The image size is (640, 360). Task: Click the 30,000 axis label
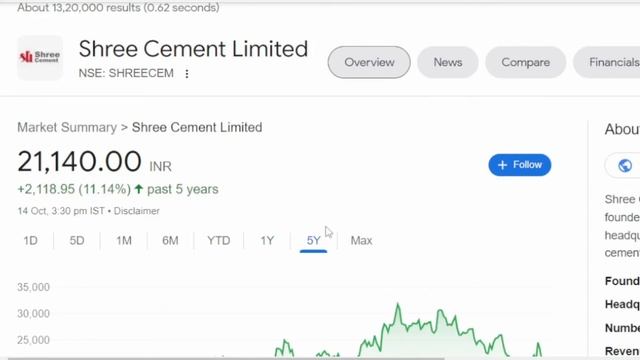(x=33, y=313)
